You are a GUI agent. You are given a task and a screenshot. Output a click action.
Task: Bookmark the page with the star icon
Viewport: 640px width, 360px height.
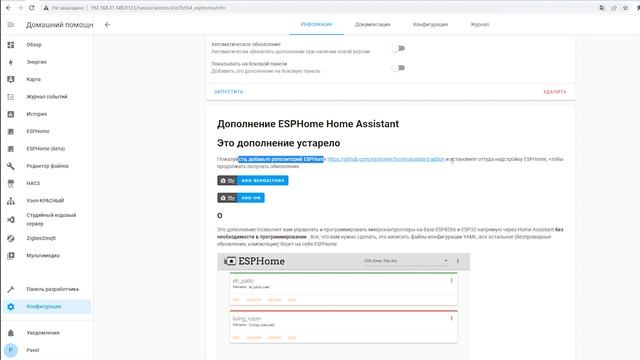point(625,8)
